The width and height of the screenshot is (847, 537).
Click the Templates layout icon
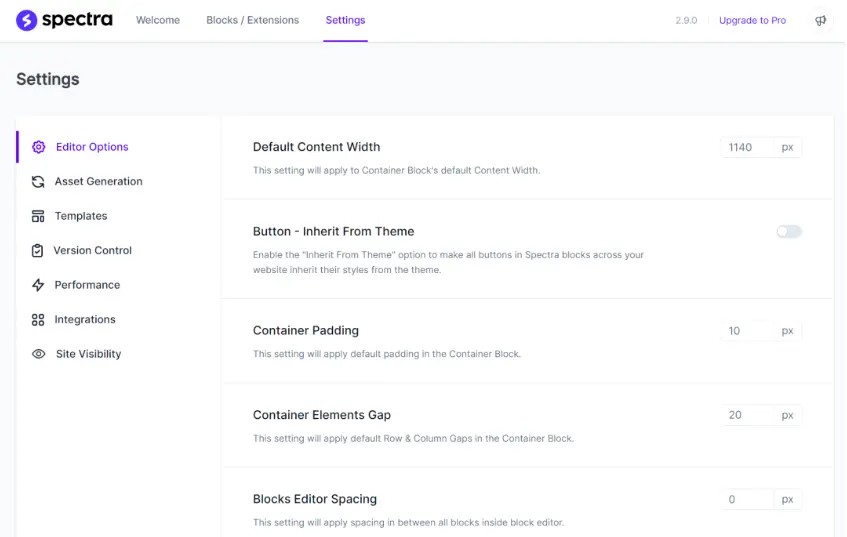tap(38, 216)
